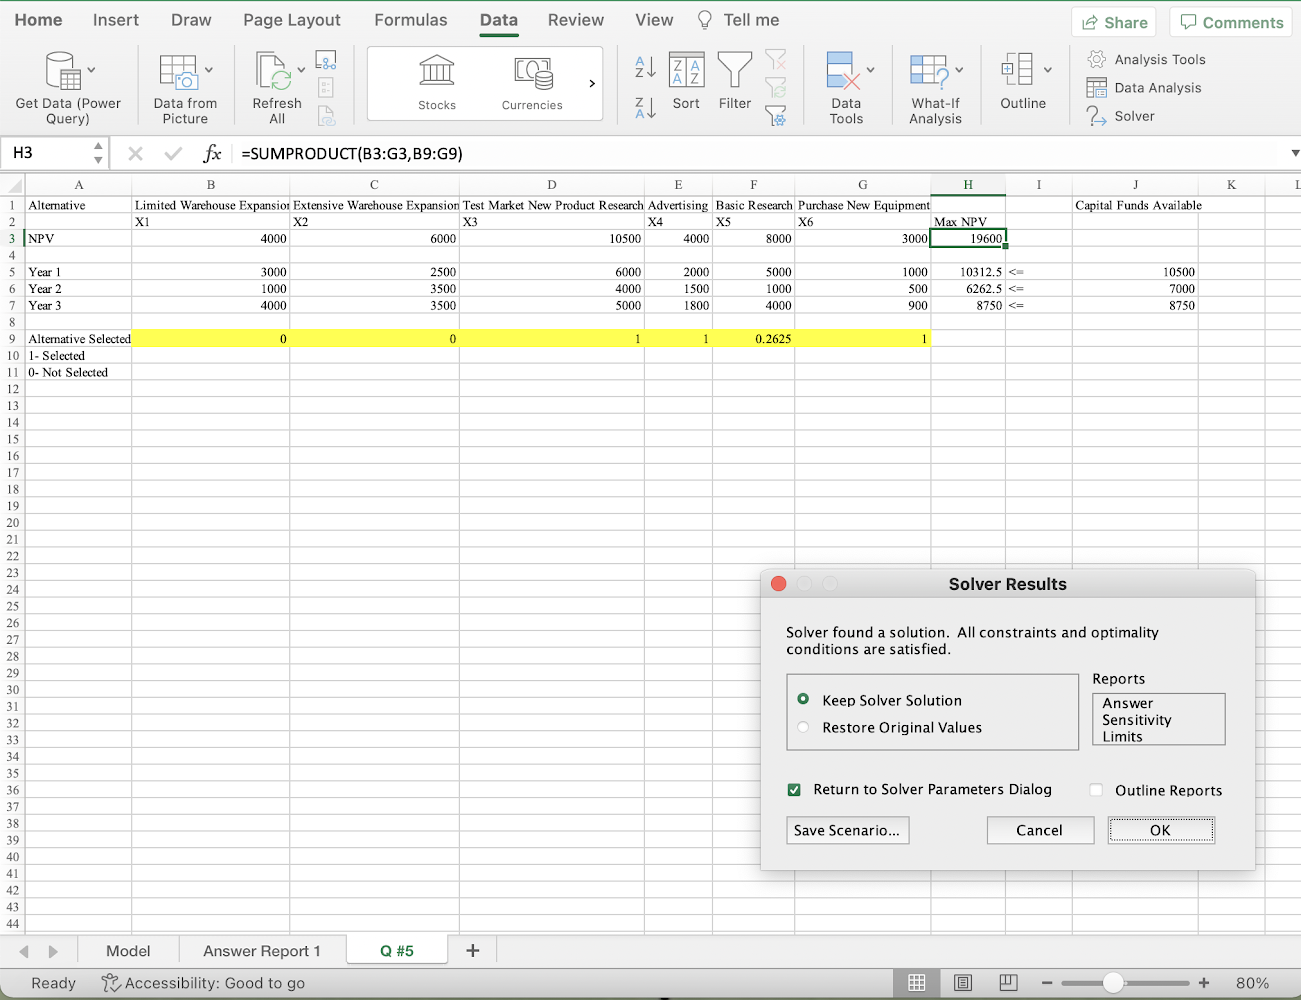Open Get Data (Power Query)

[x=65, y=85]
